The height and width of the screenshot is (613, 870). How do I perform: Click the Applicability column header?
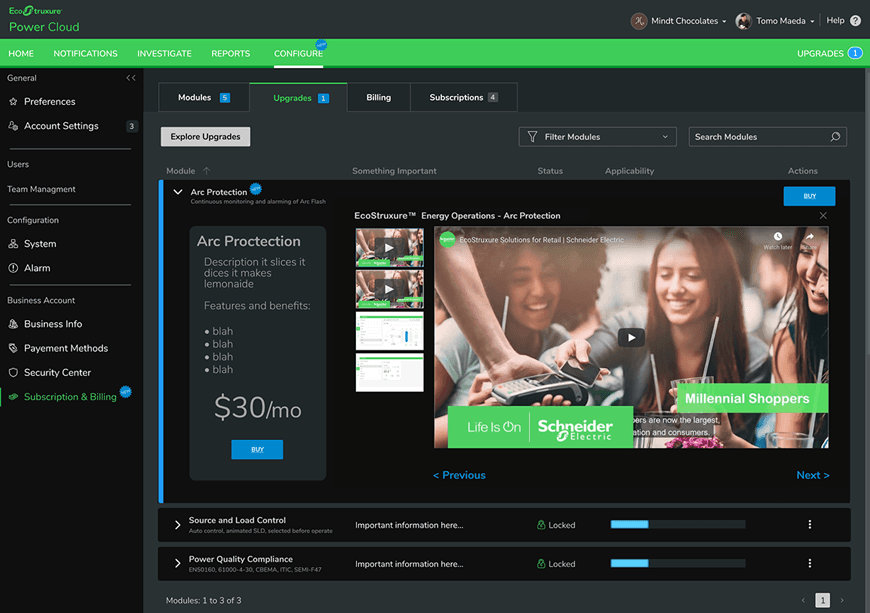[x=629, y=171]
